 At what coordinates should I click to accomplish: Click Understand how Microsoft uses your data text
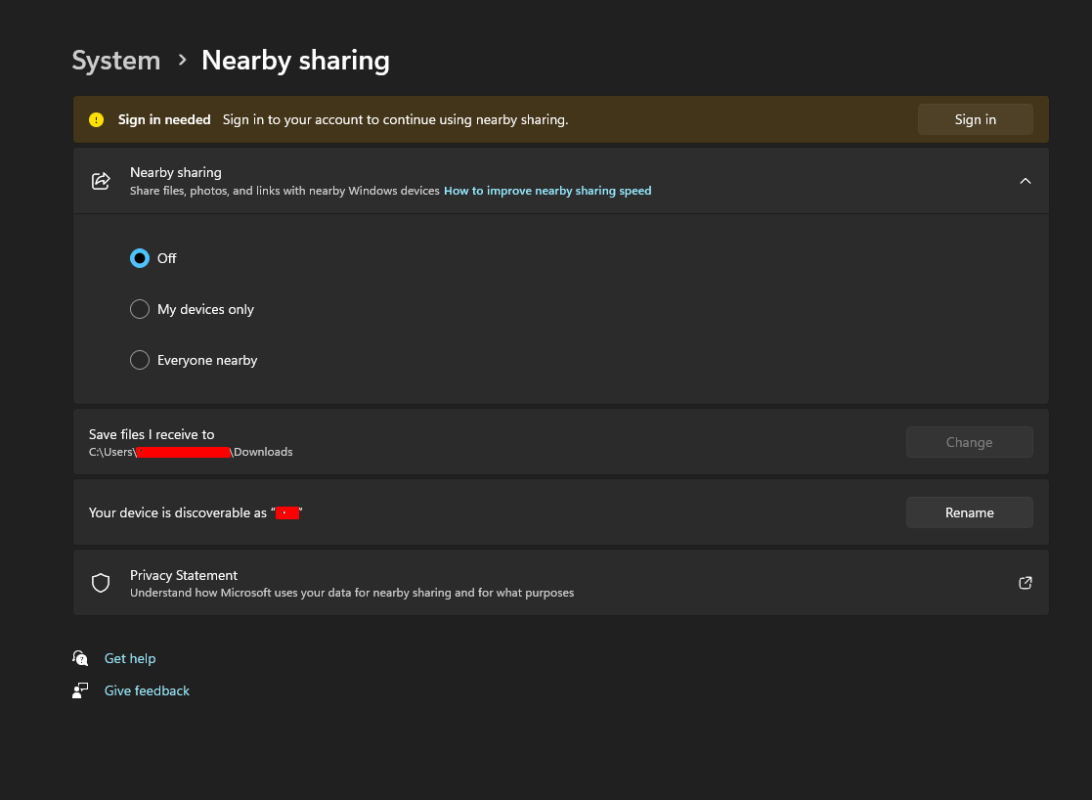pyautogui.click(x=352, y=593)
